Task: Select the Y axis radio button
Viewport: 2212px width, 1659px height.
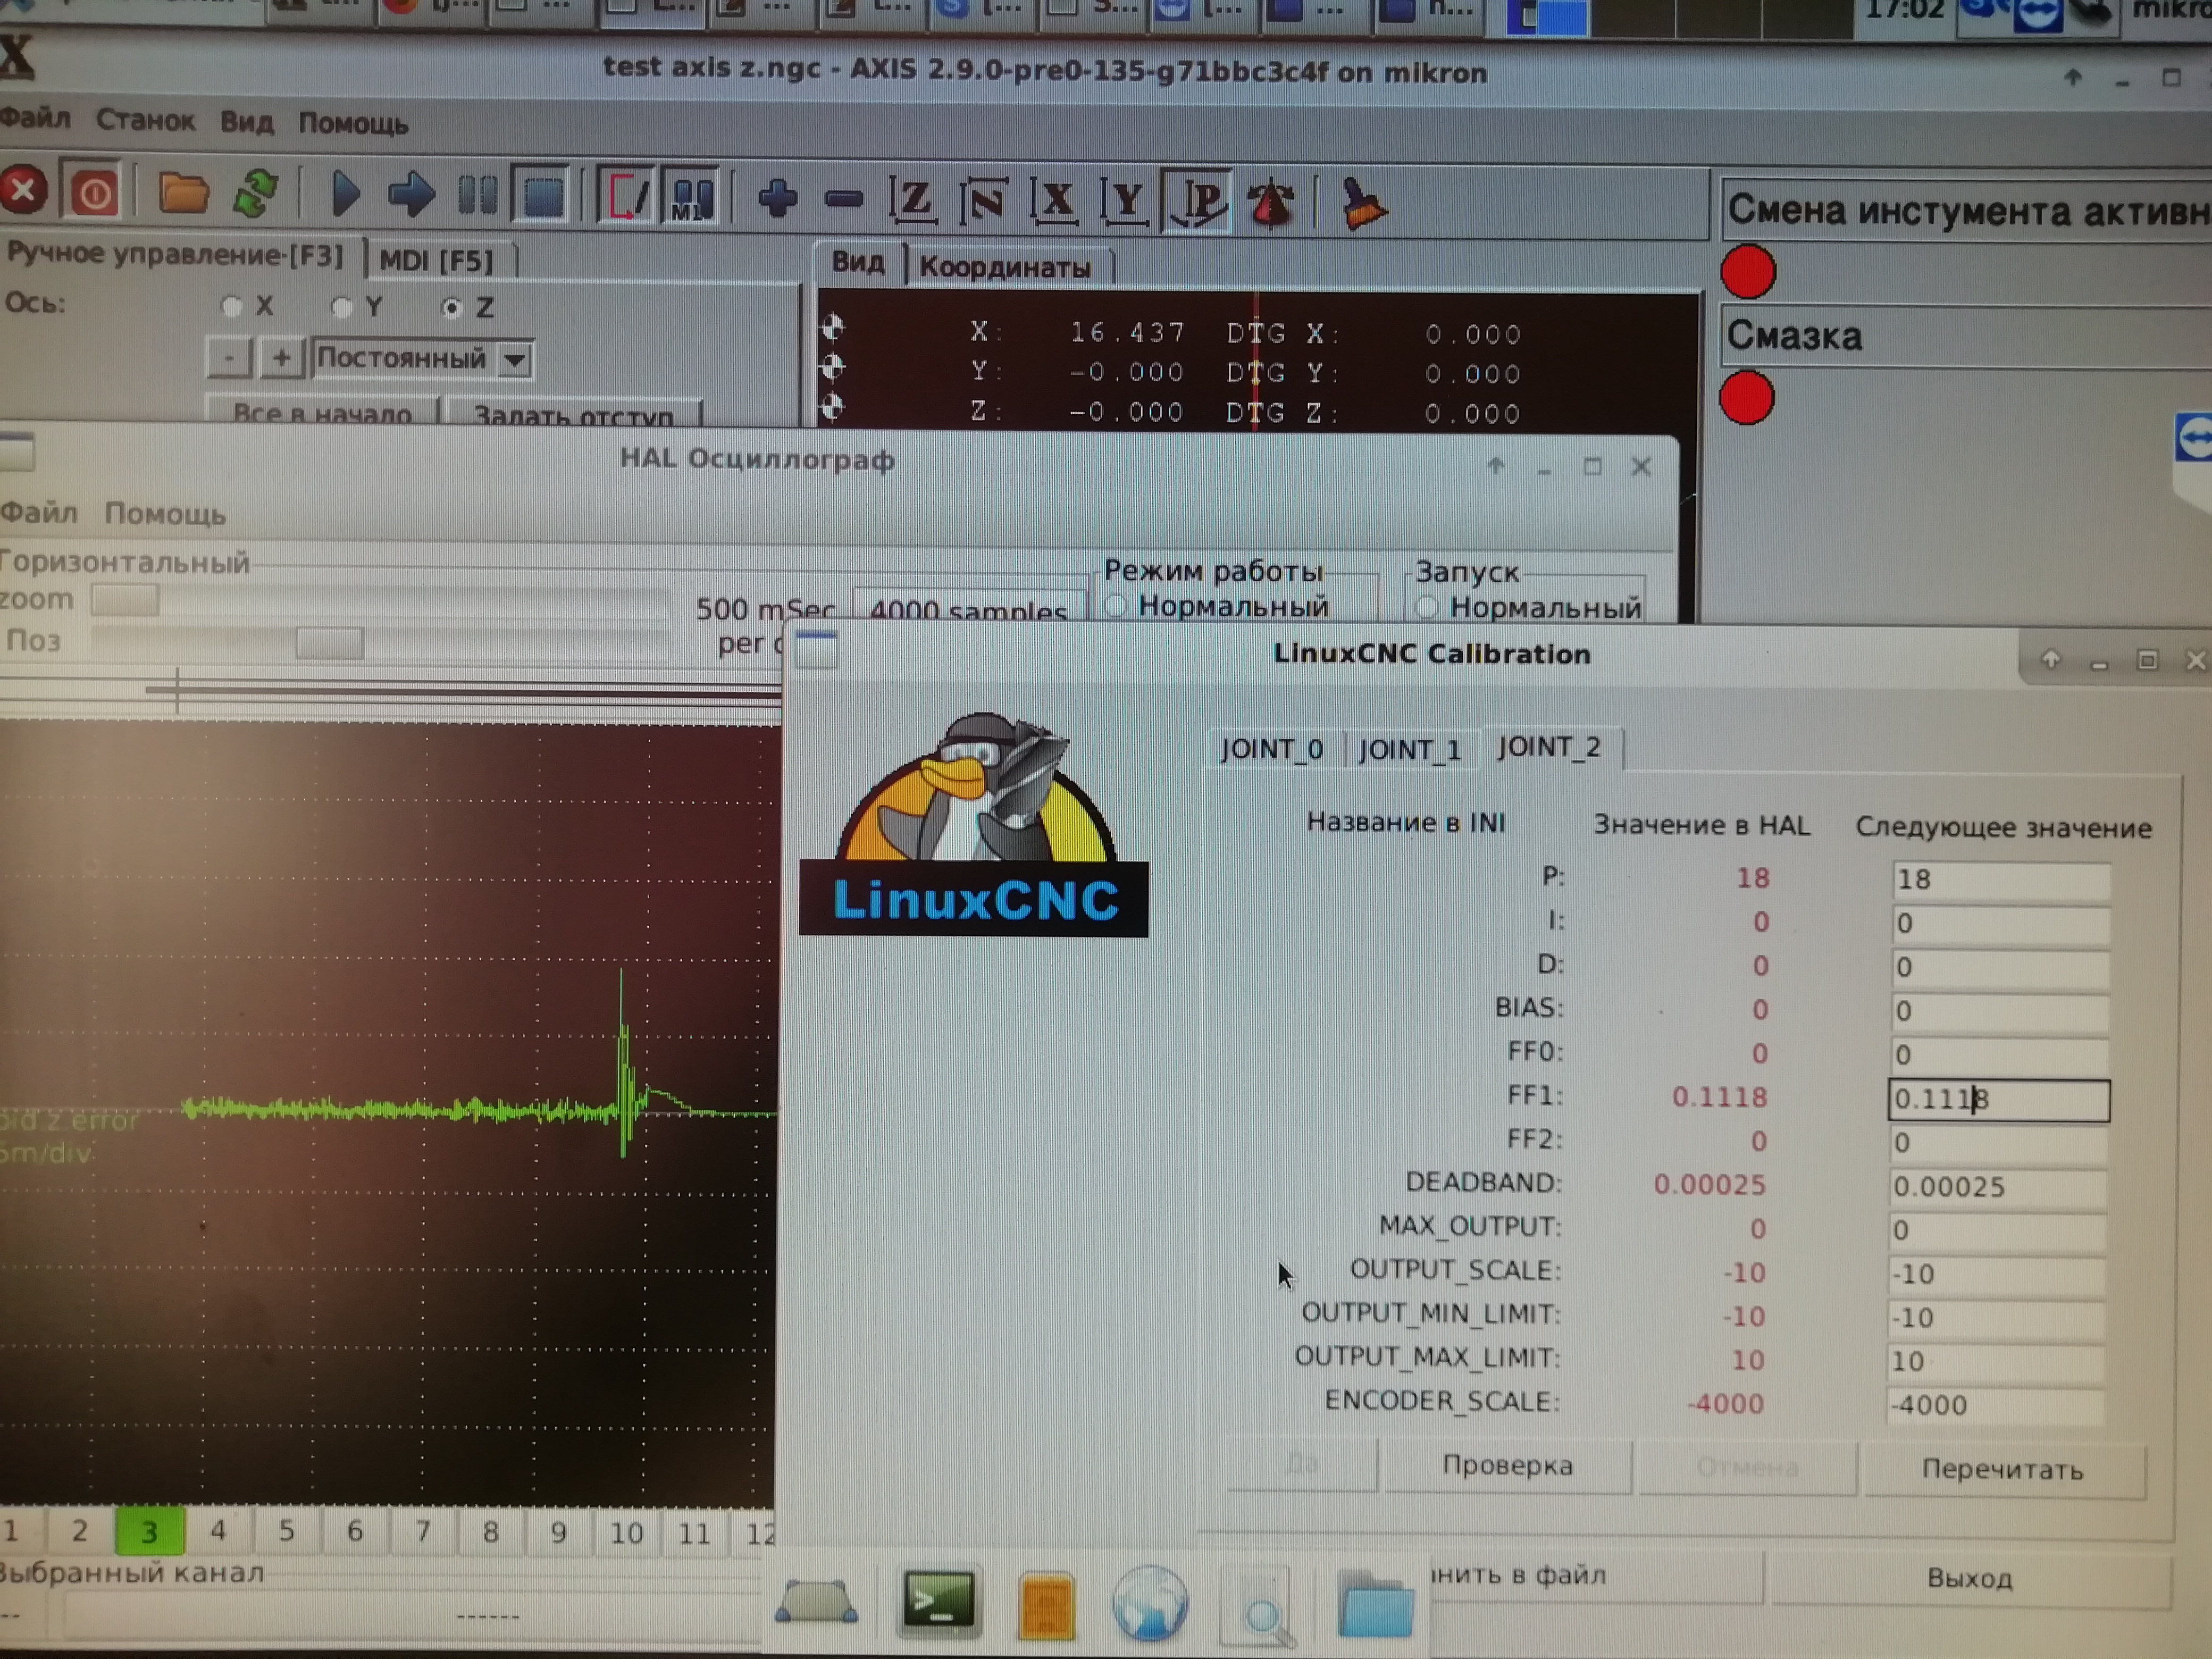Action: tap(343, 308)
